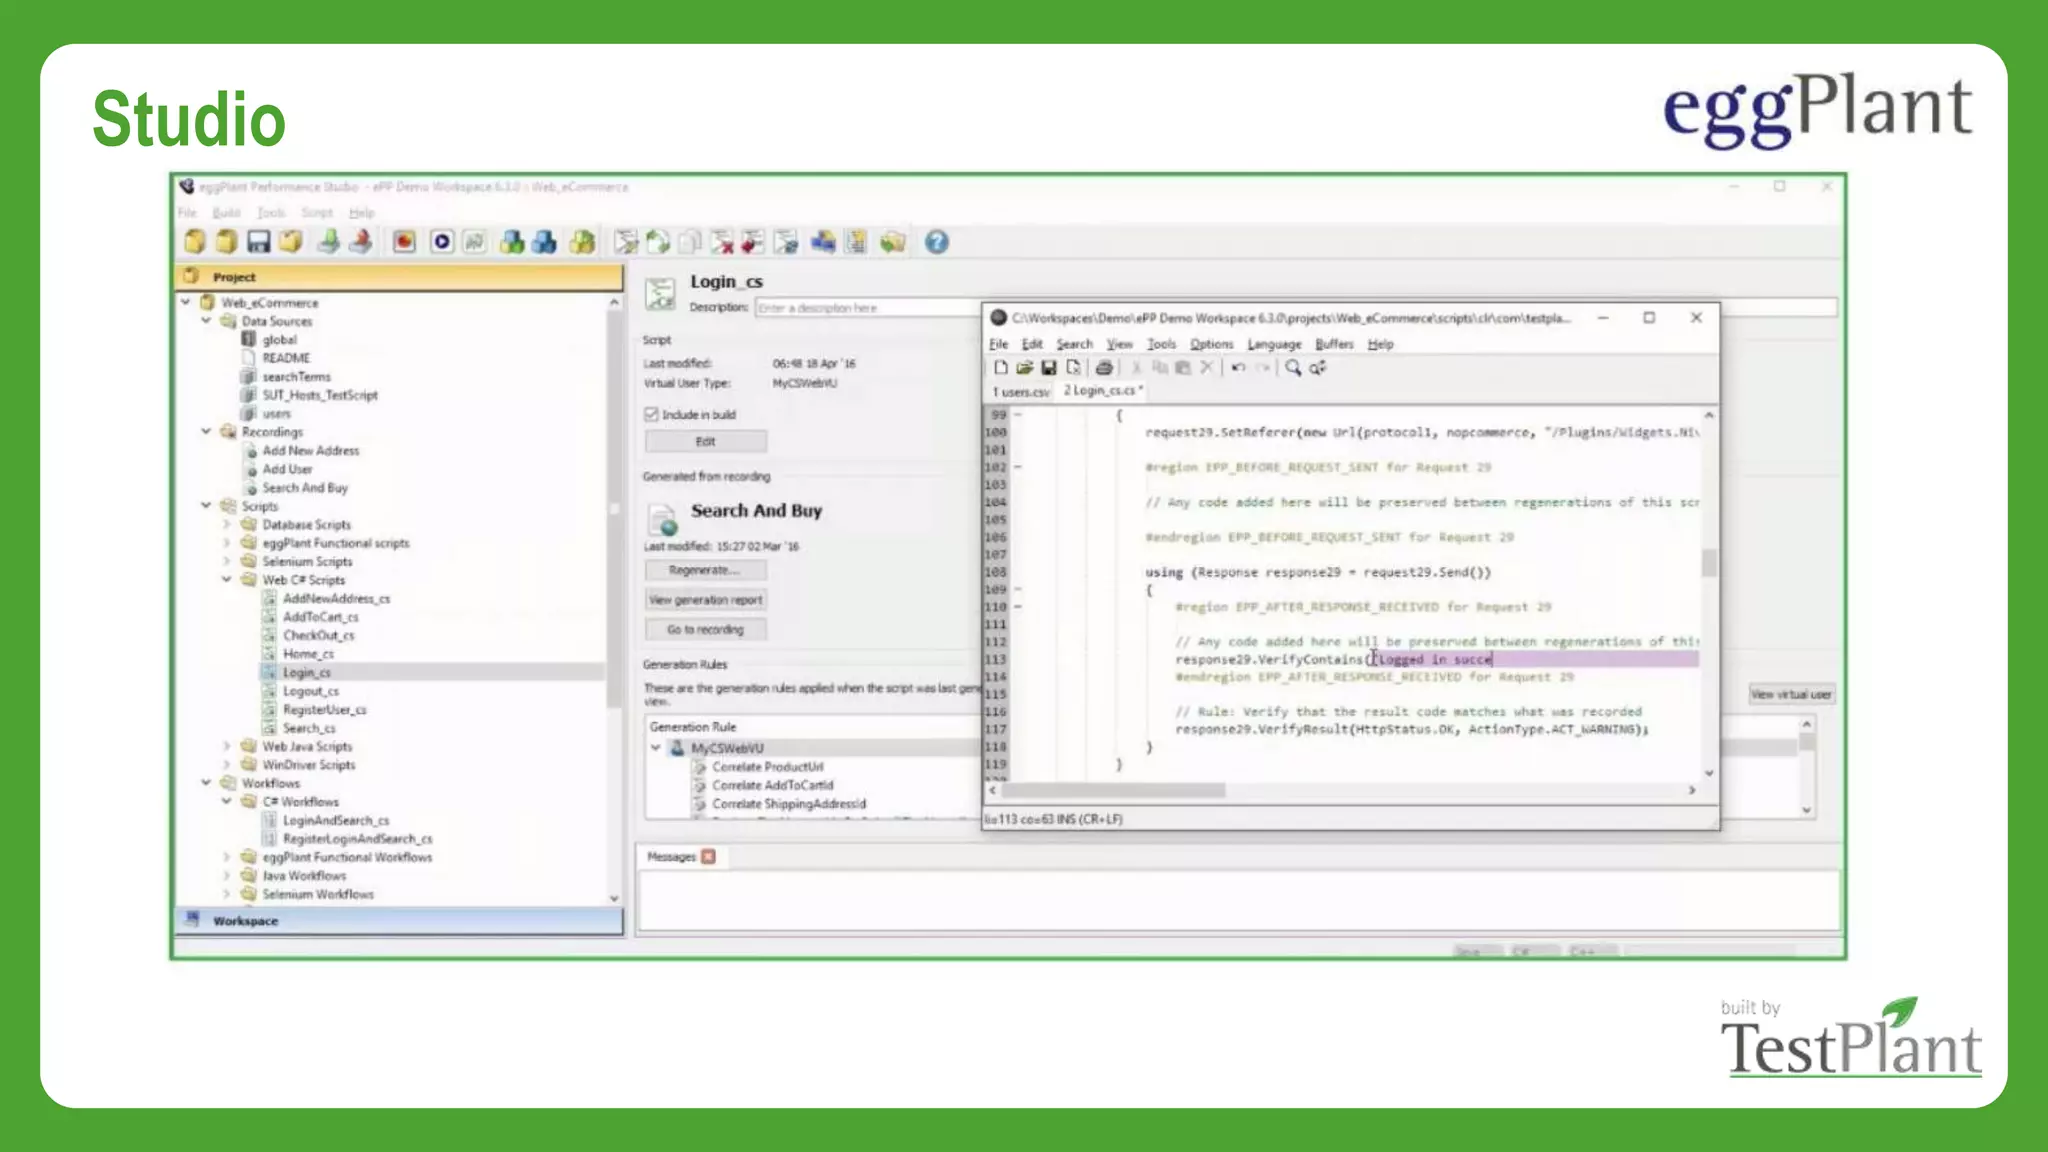Viewport: 2048px width, 1152px height.
Task: Collapse the MyCSWebVU generation rule node
Action: click(x=656, y=748)
